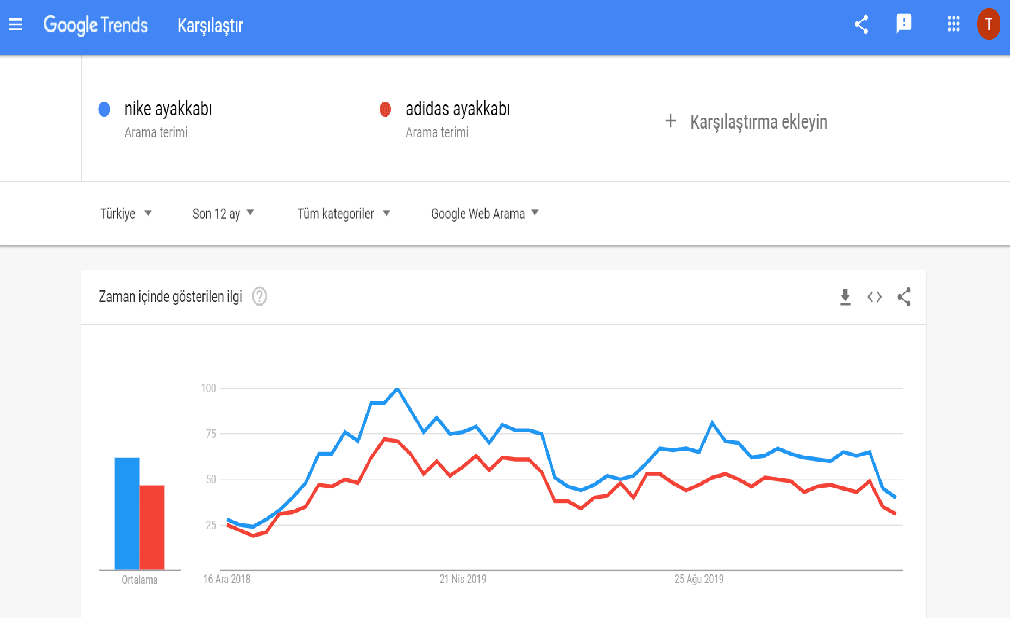Open the account menu via the T avatar
The width and height of the screenshot is (1010, 618).
pyautogui.click(x=988, y=24)
